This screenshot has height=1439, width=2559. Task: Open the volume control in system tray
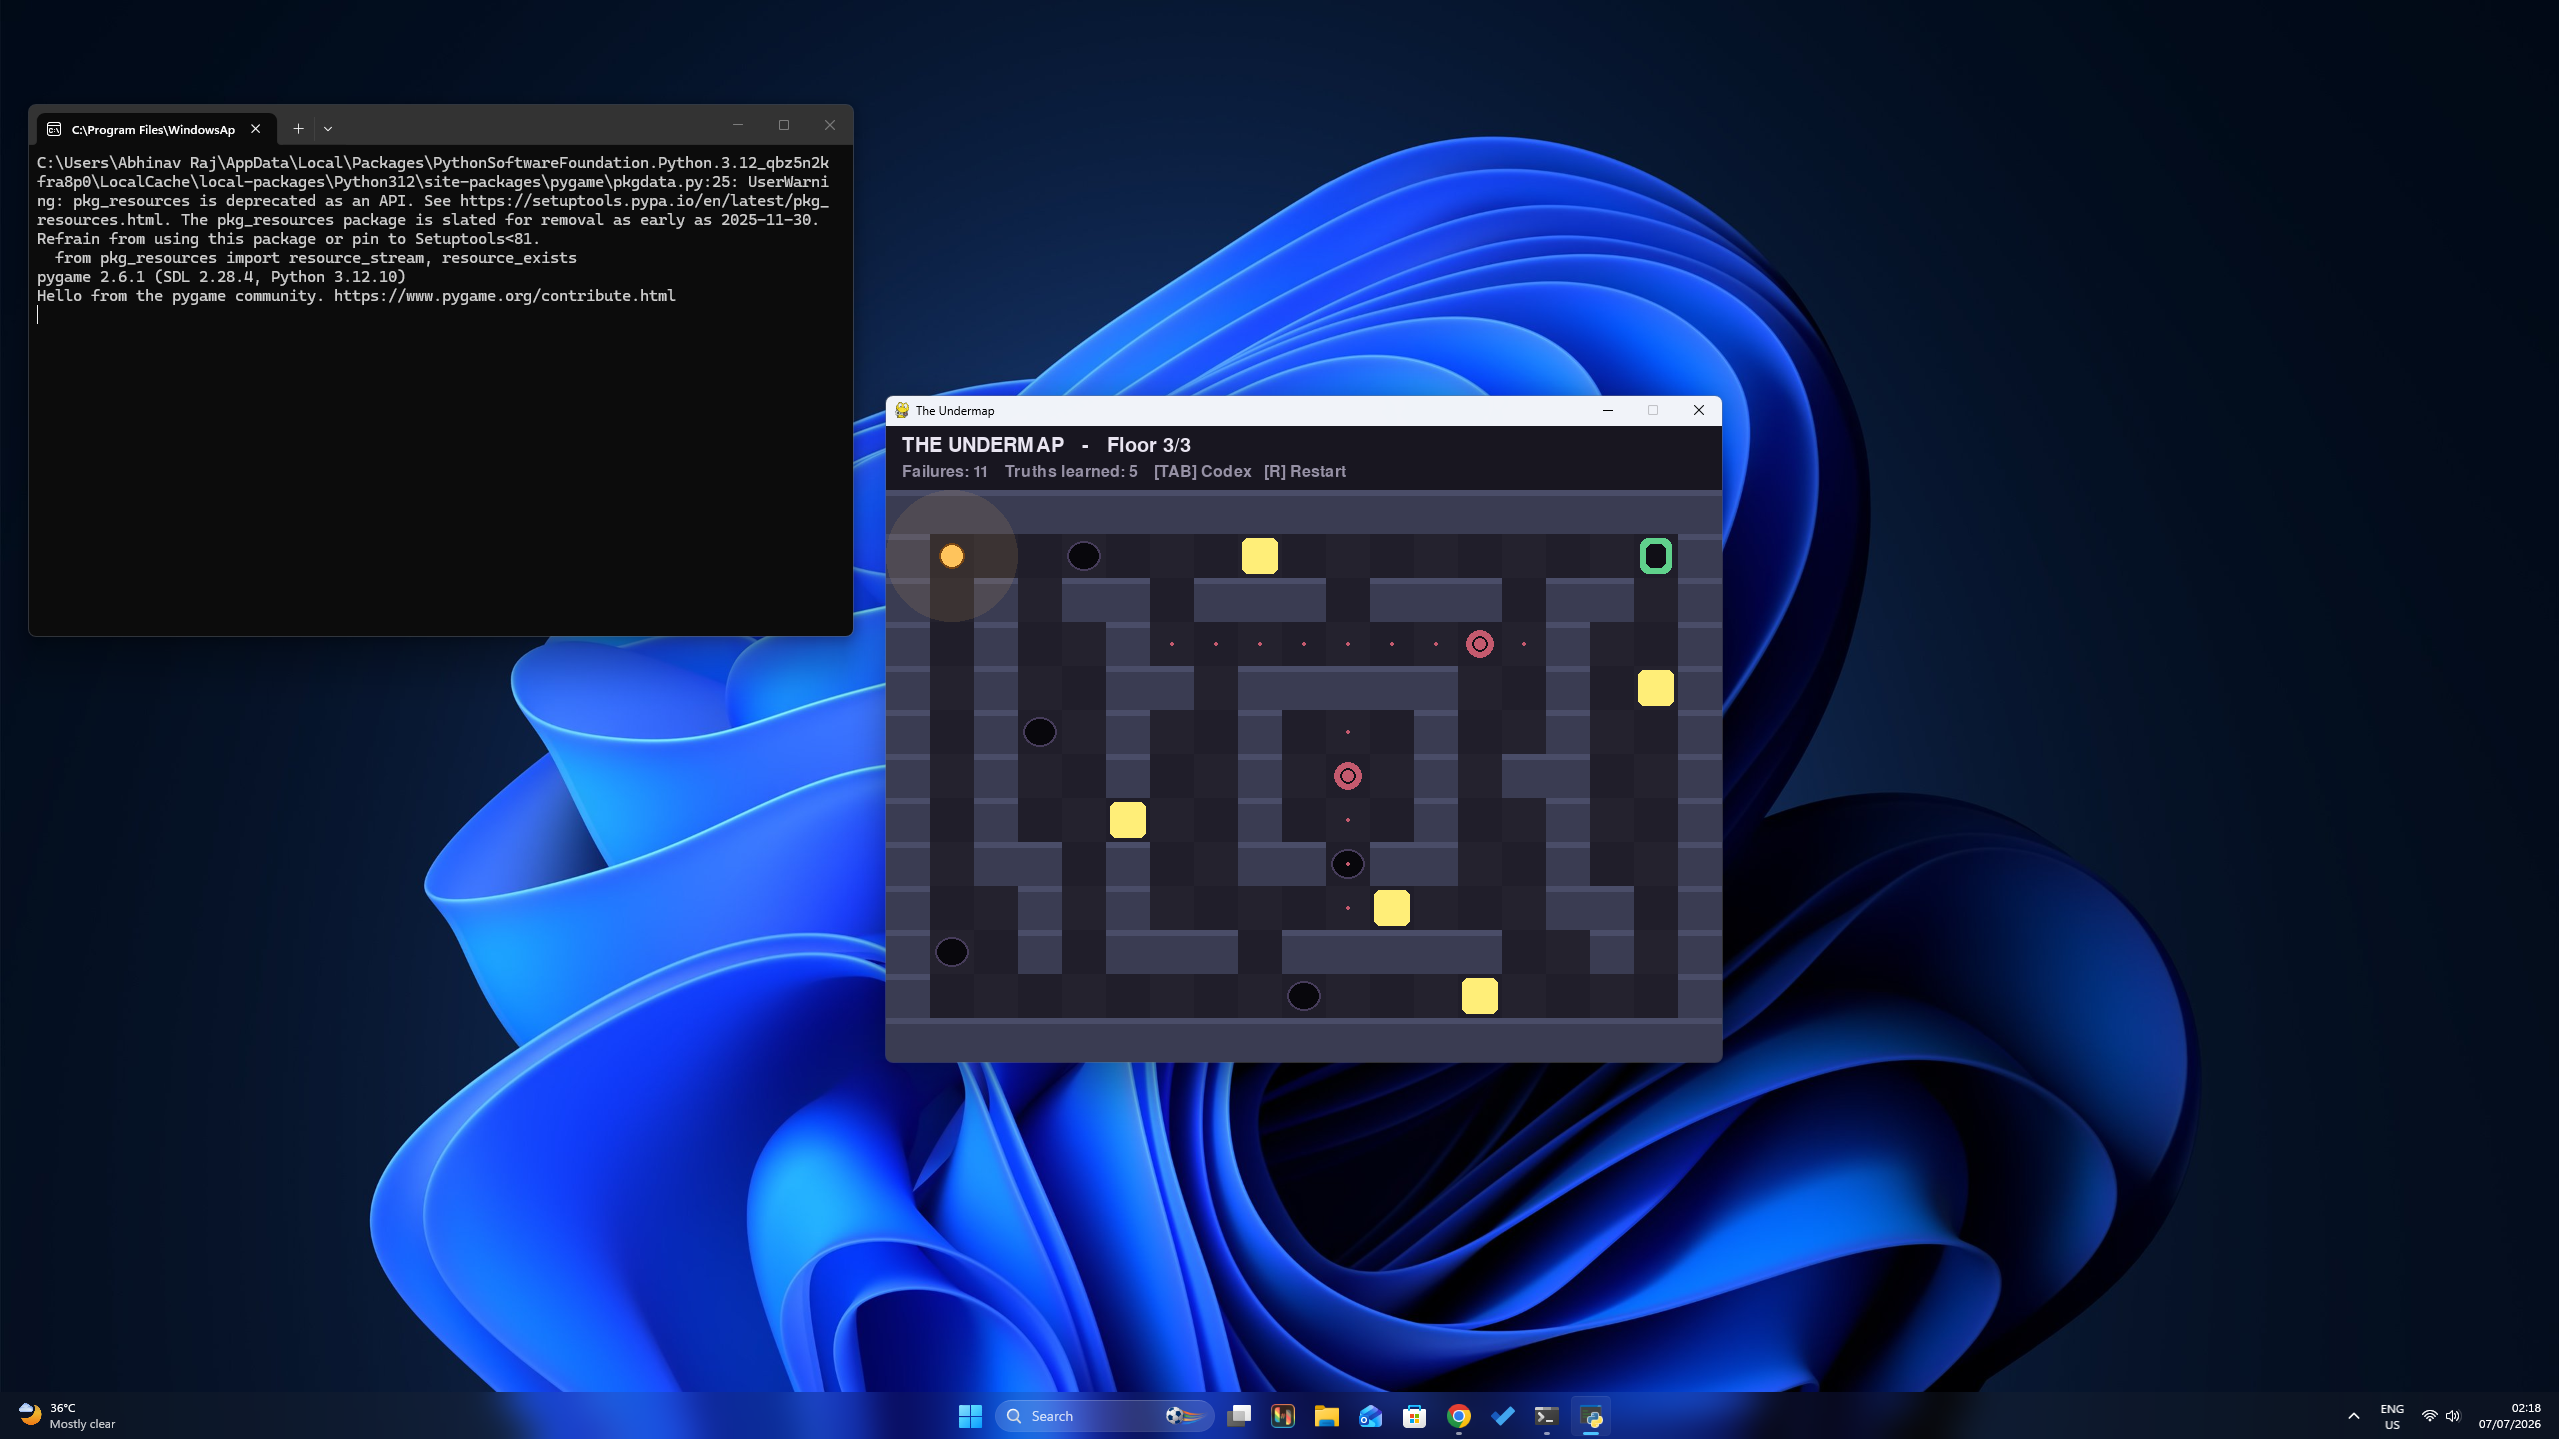tap(2452, 1416)
